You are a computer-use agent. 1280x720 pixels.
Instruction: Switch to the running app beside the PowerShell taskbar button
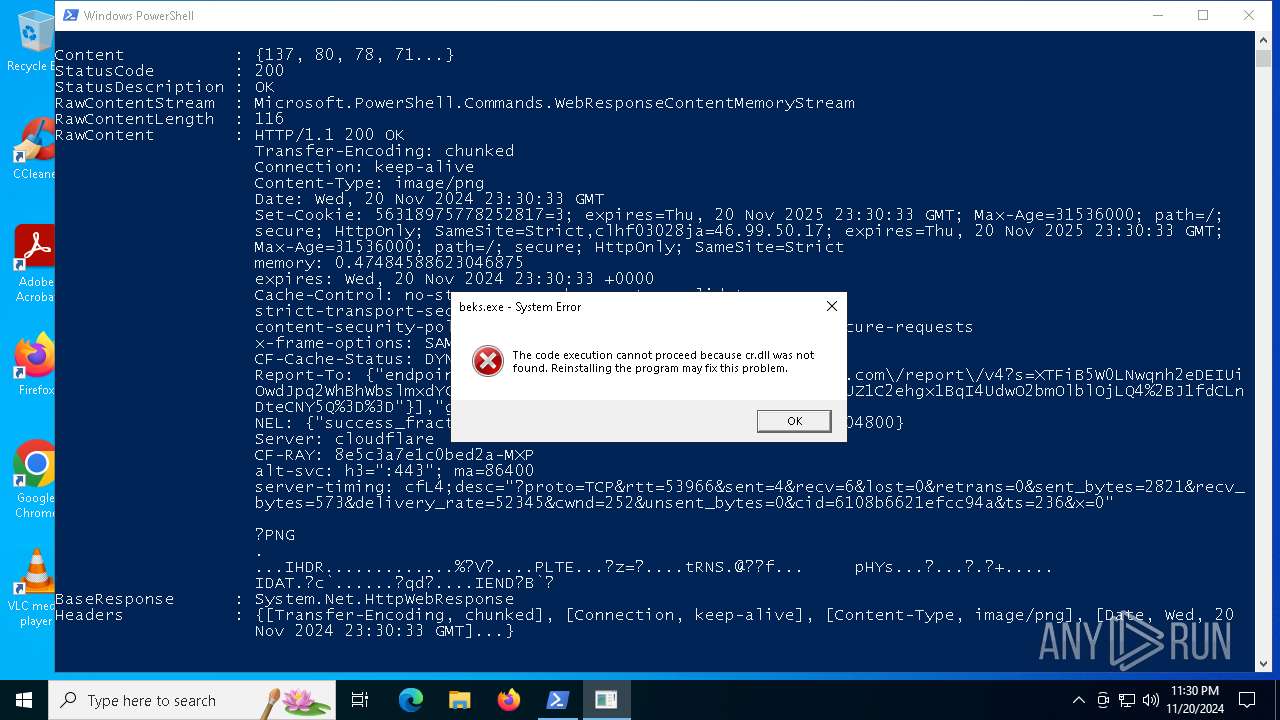(606, 700)
